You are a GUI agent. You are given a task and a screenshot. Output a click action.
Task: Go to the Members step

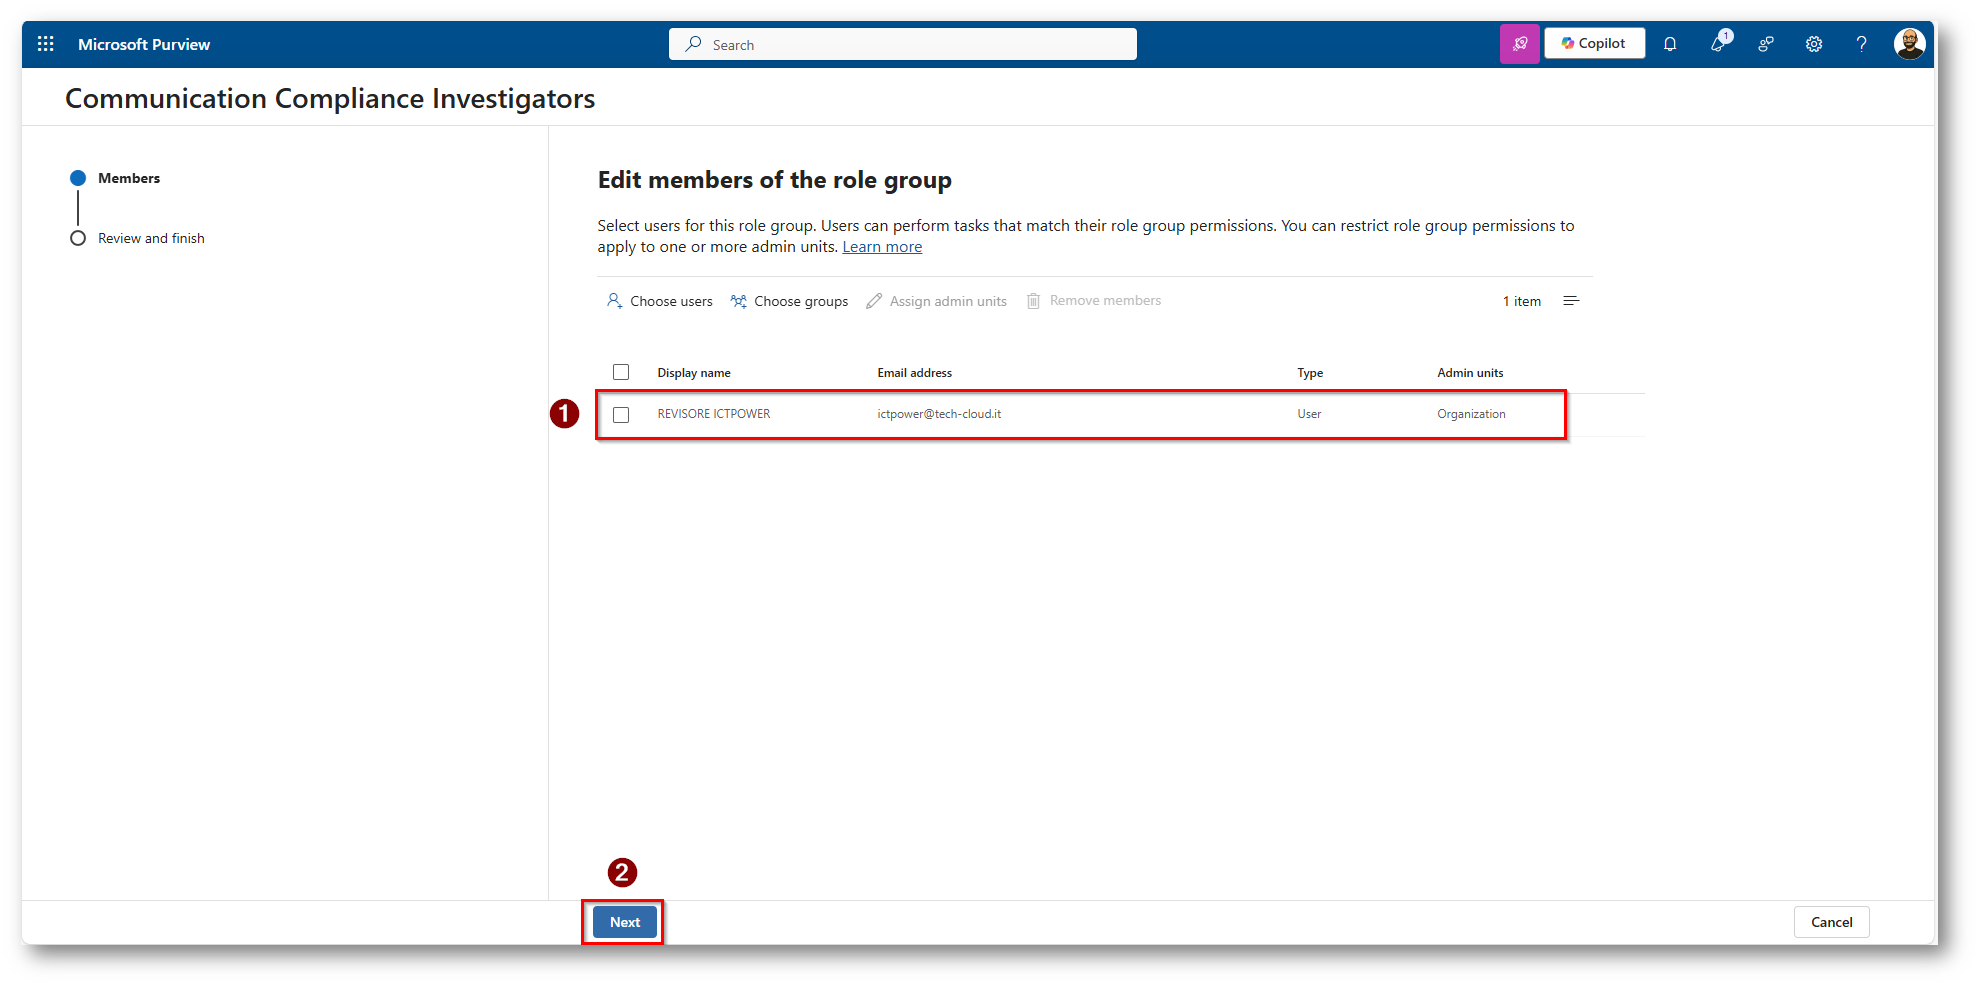[x=129, y=178]
